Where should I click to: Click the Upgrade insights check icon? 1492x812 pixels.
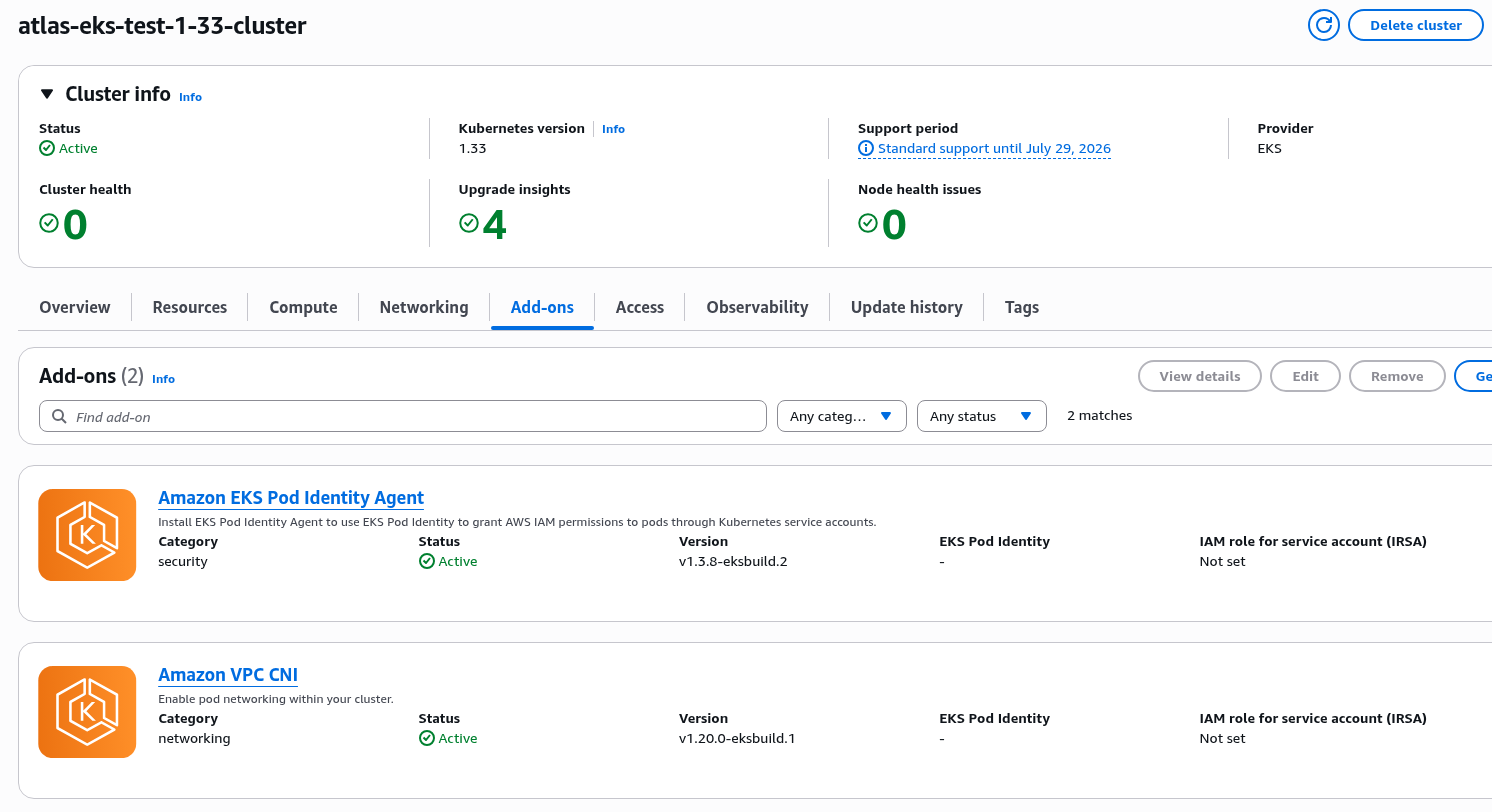[x=468, y=223]
